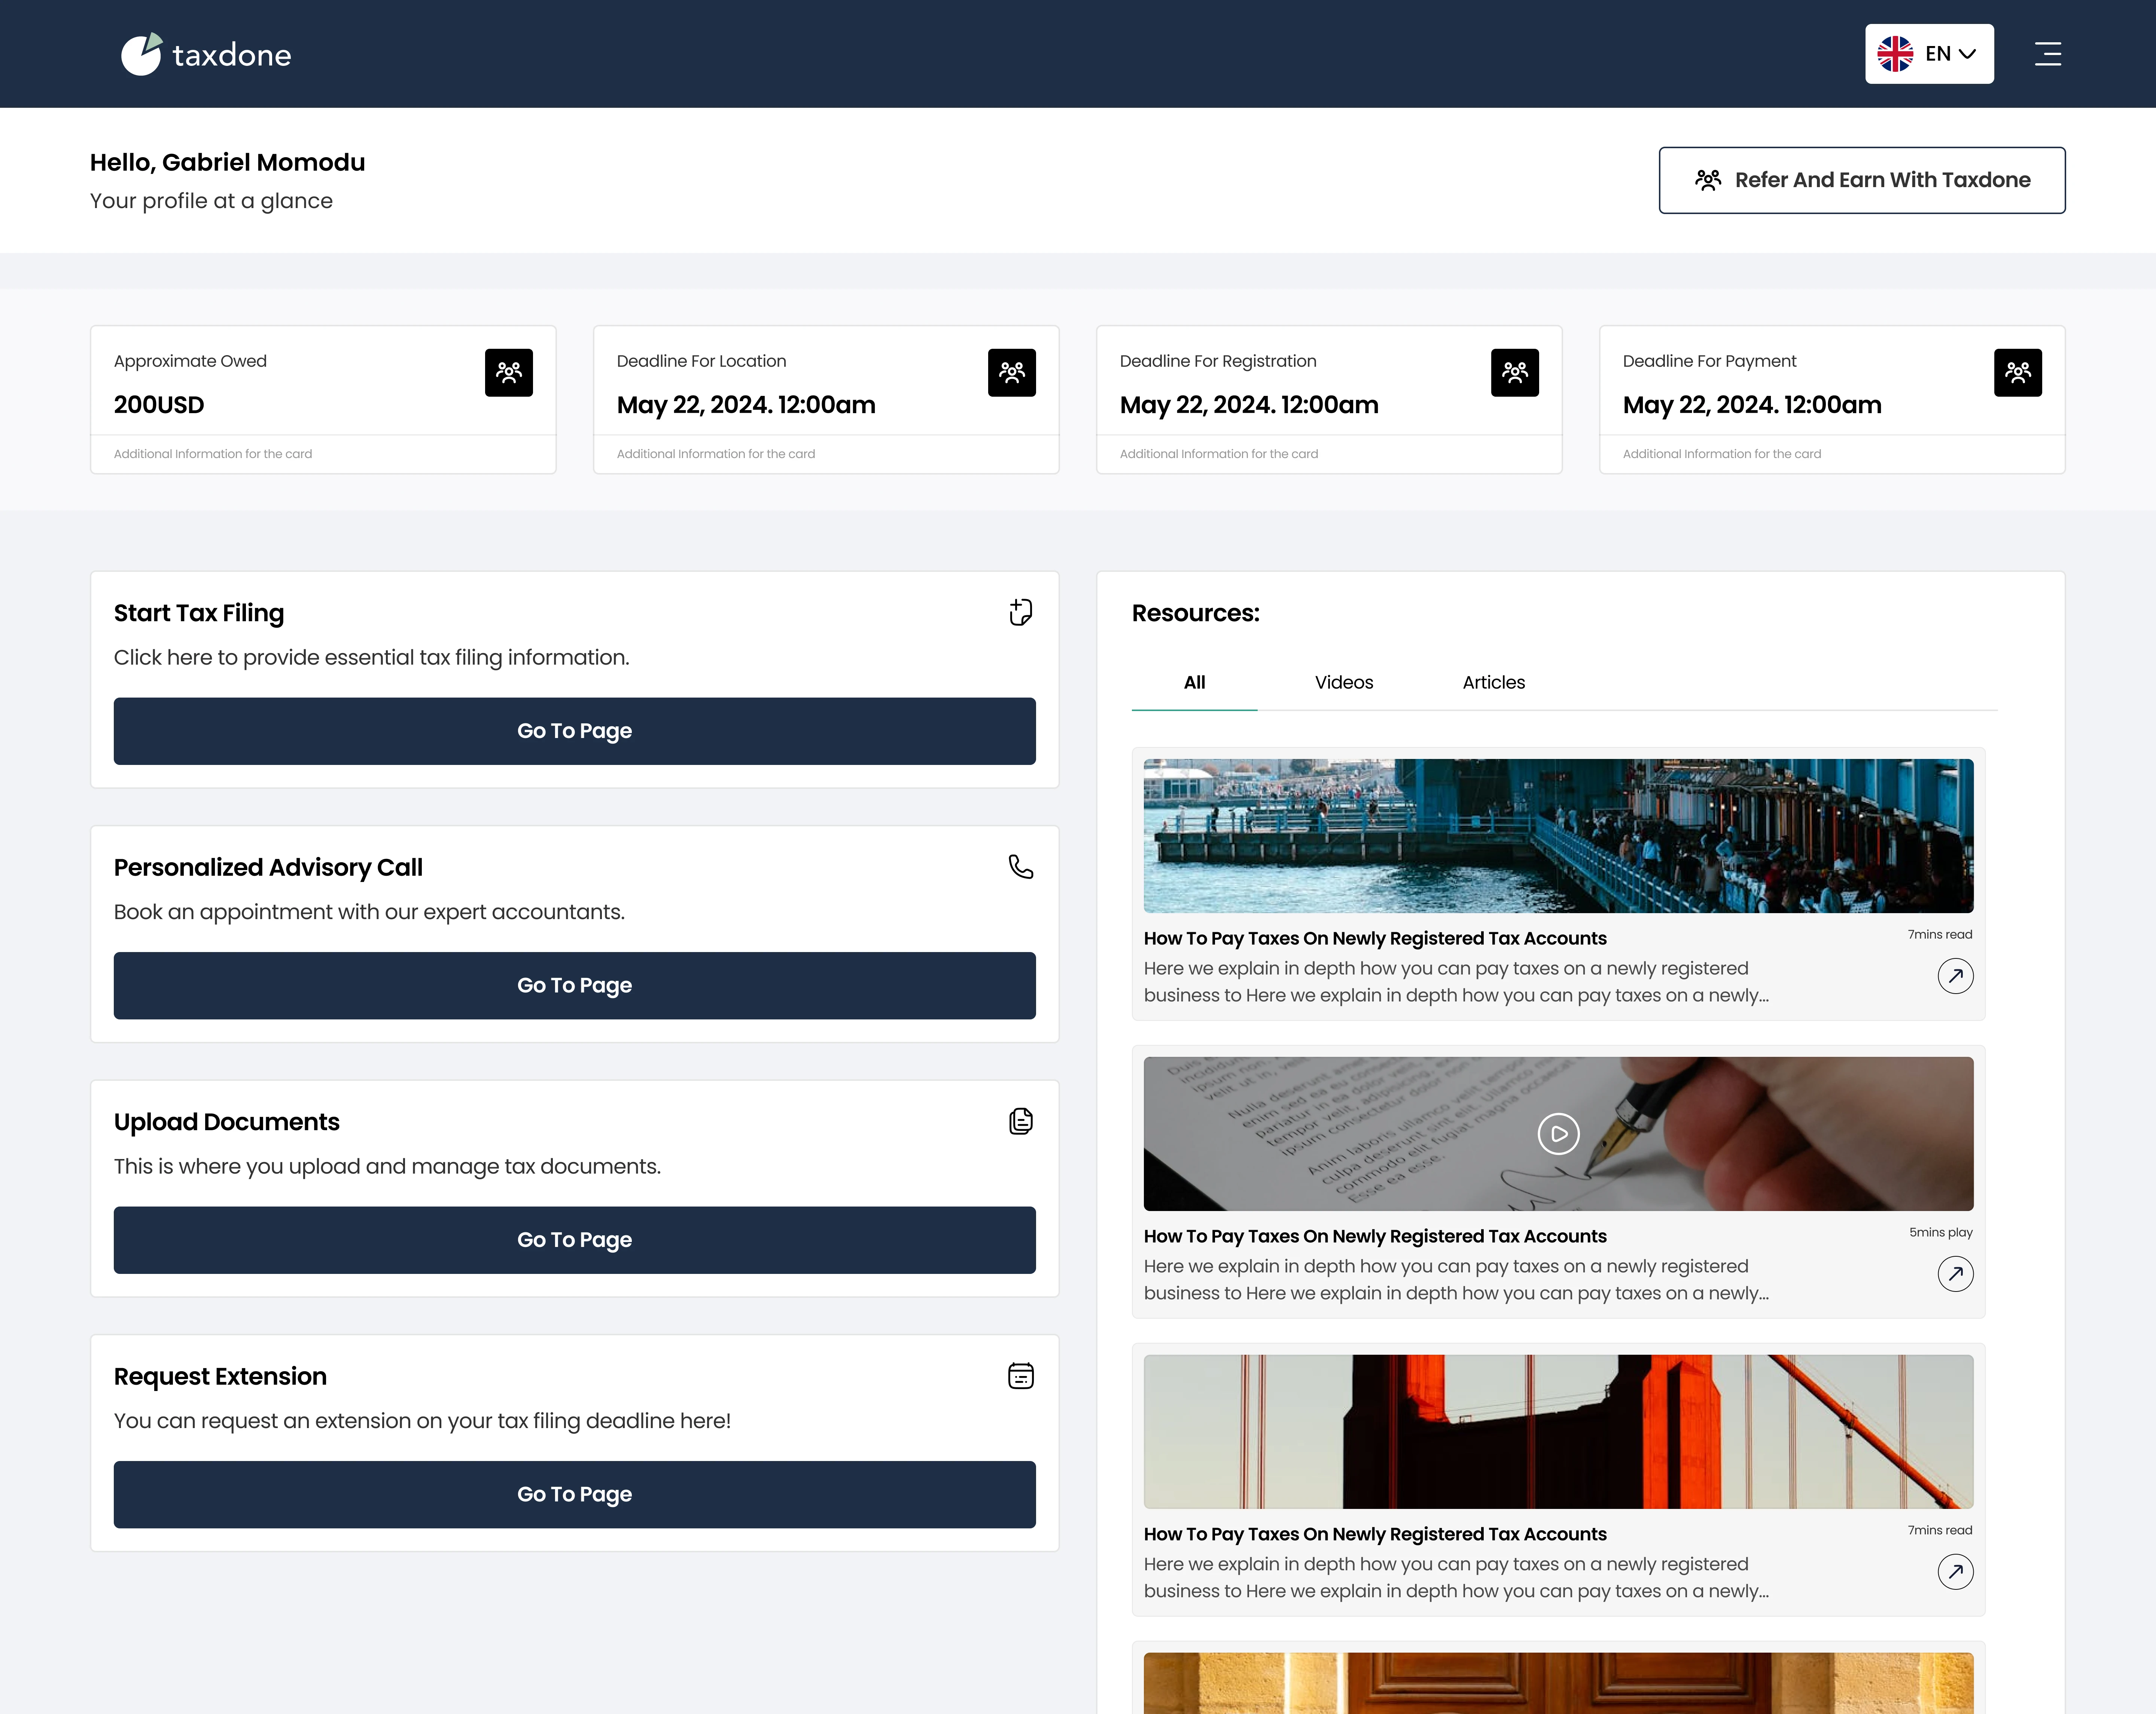Go to the Start Tax Filing page
Screen dimensions: 2156x1714
574,731
